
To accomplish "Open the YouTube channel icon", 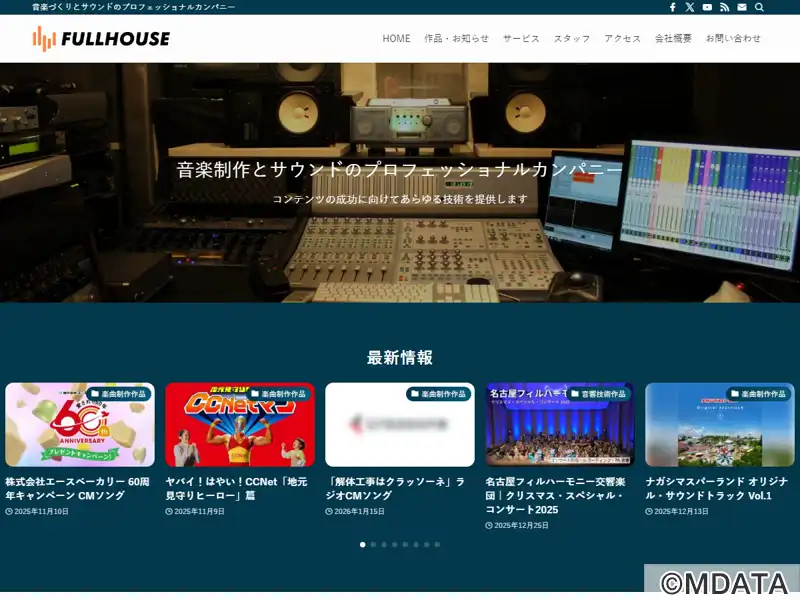I will [x=707, y=7].
